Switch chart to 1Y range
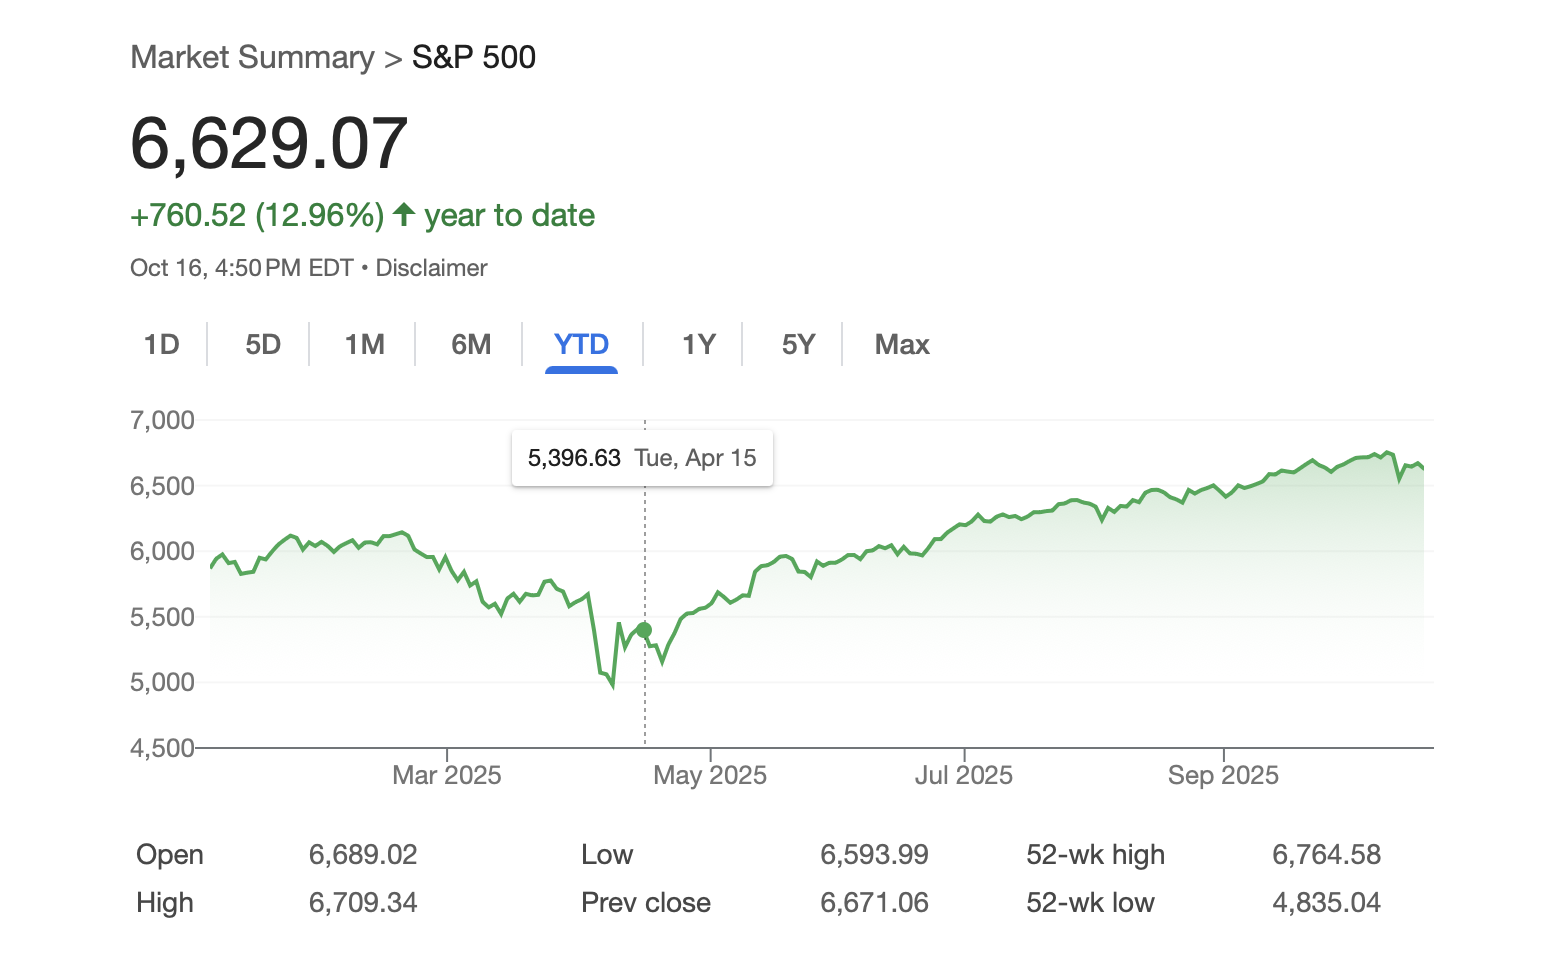Viewport: 1544px width, 964px height. pyautogui.click(x=698, y=345)
